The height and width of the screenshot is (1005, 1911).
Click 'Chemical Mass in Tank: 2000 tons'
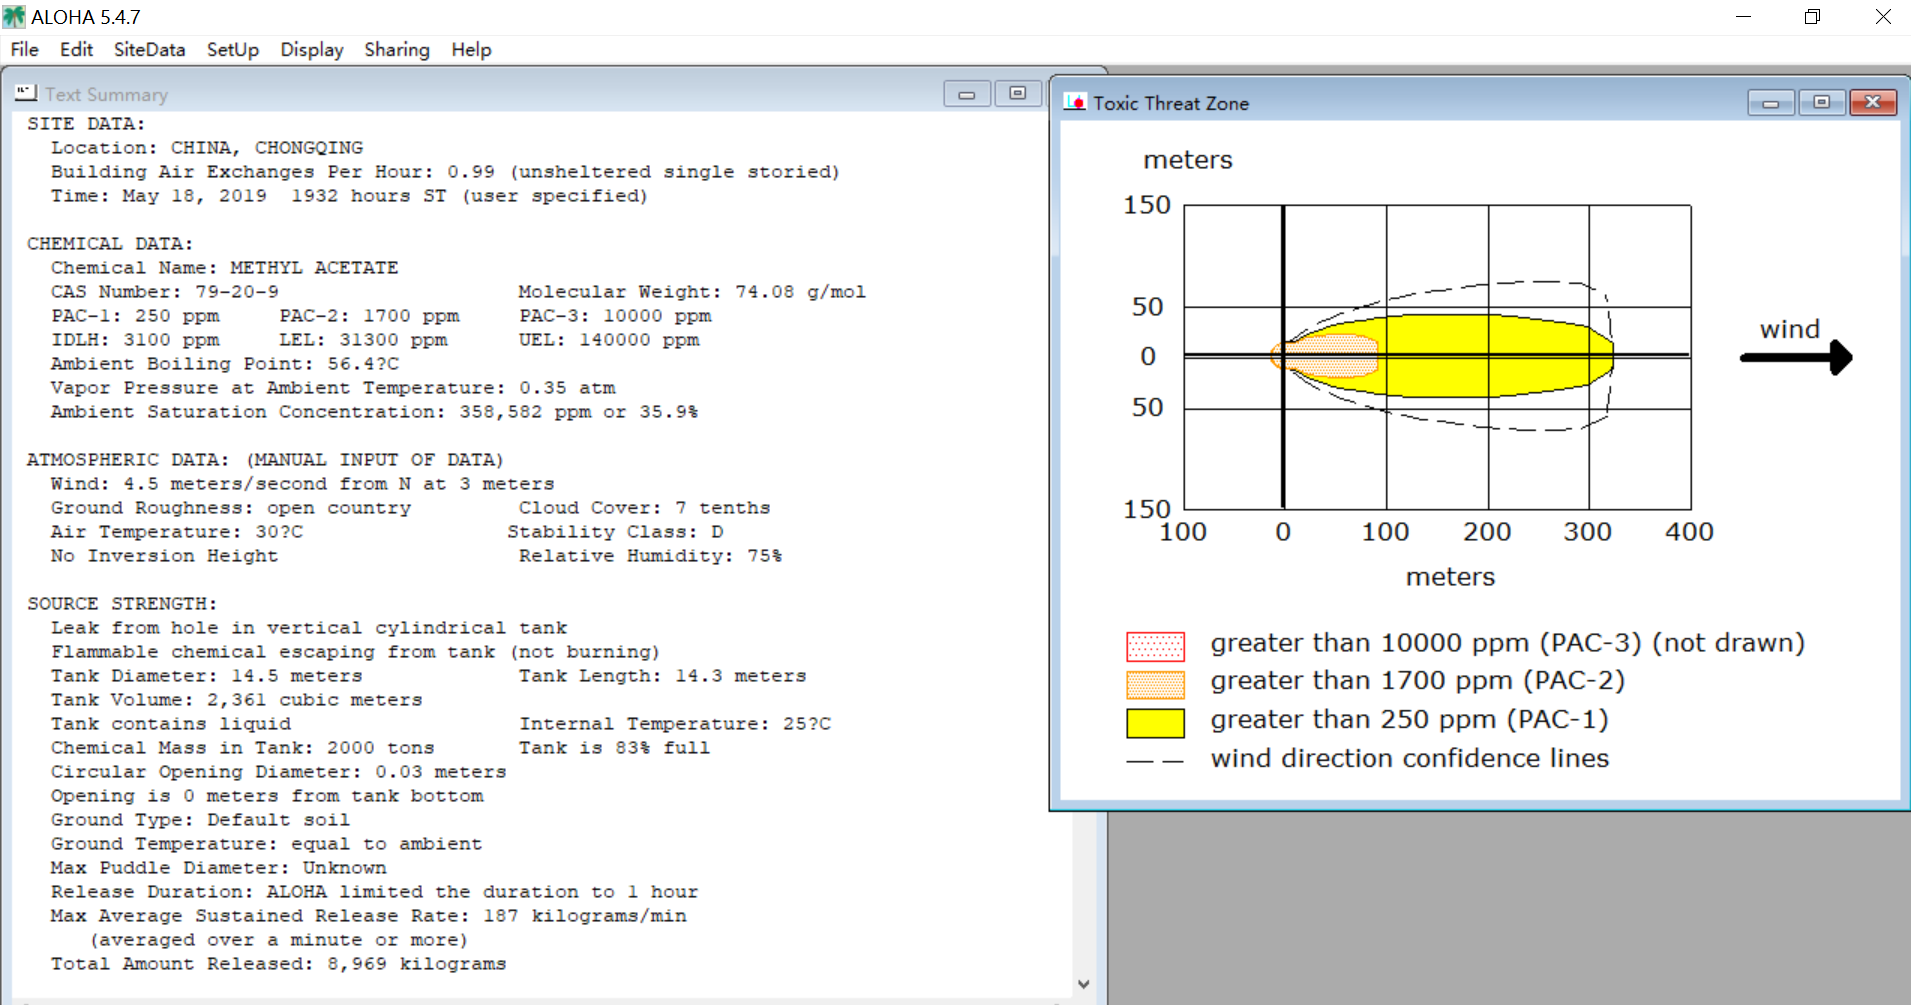coord(243,748)
